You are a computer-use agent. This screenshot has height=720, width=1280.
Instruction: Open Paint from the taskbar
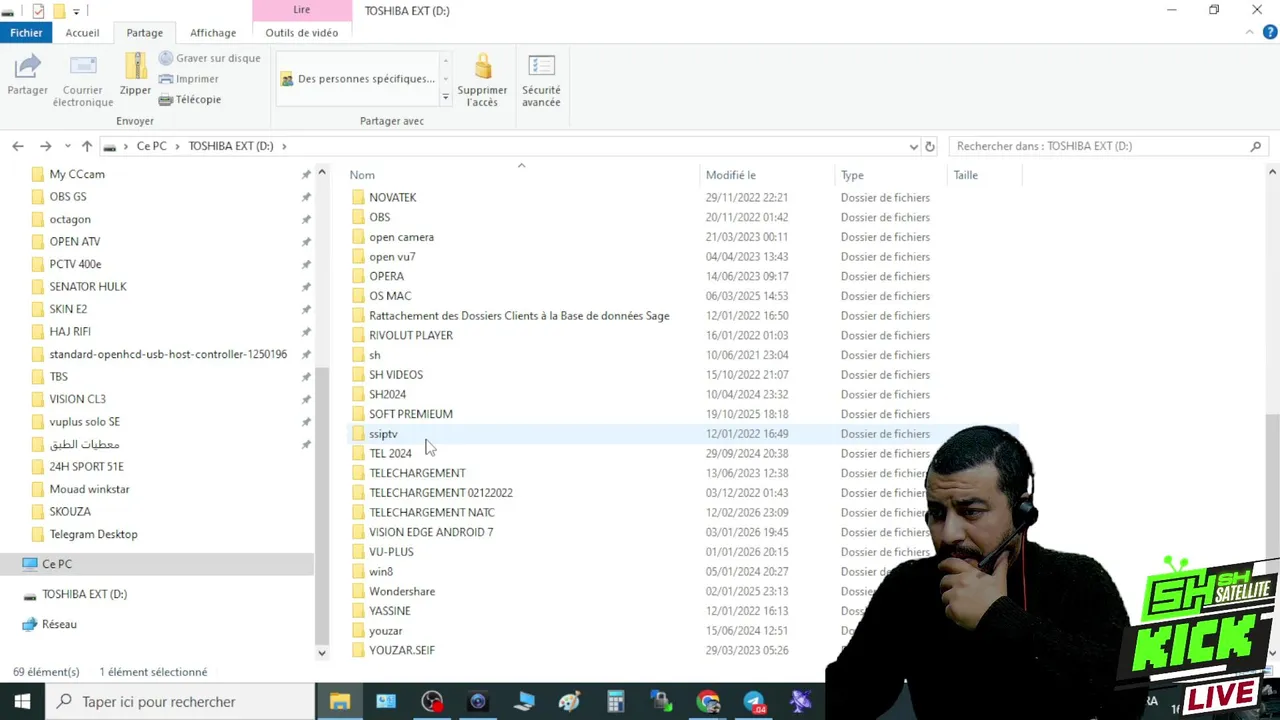coord(569,701)
